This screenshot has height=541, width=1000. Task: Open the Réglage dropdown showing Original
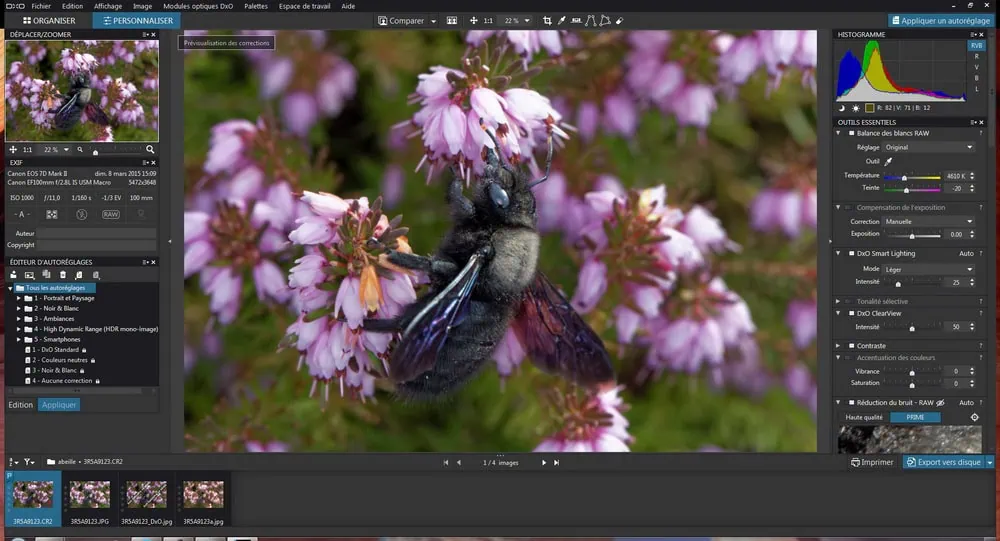(928, 147)
